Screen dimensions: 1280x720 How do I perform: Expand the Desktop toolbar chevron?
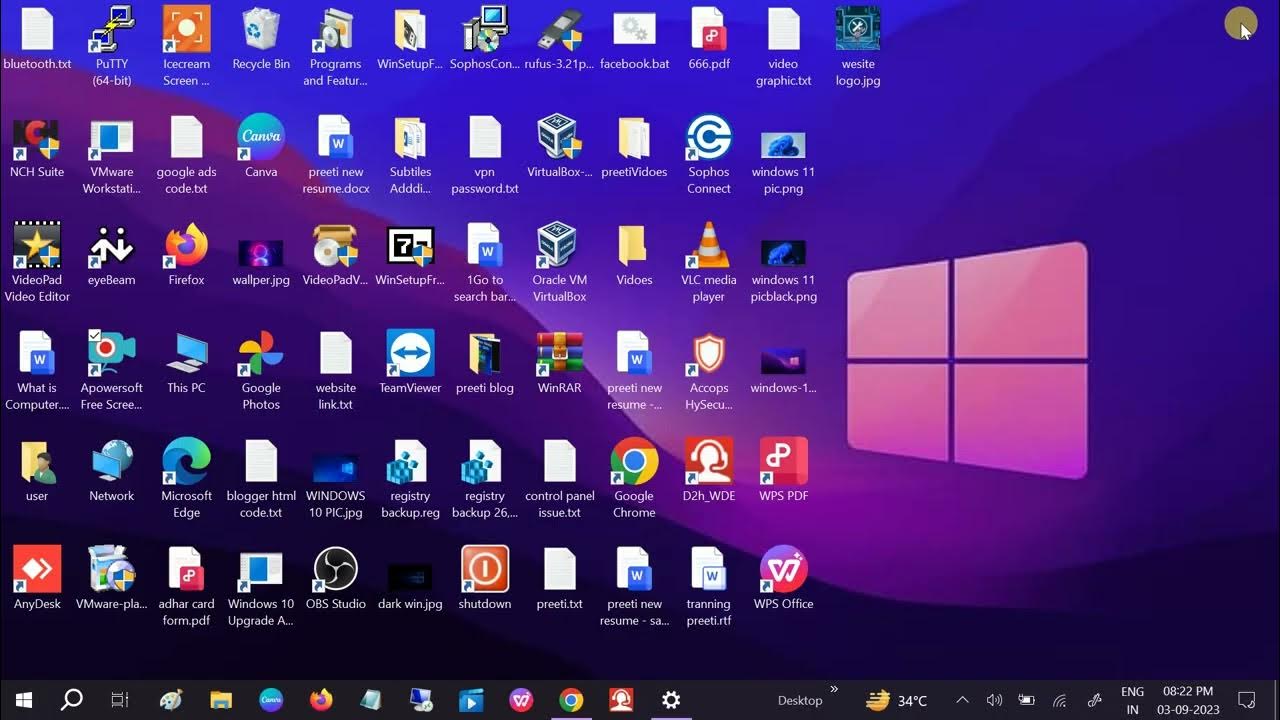click(834, 689)
